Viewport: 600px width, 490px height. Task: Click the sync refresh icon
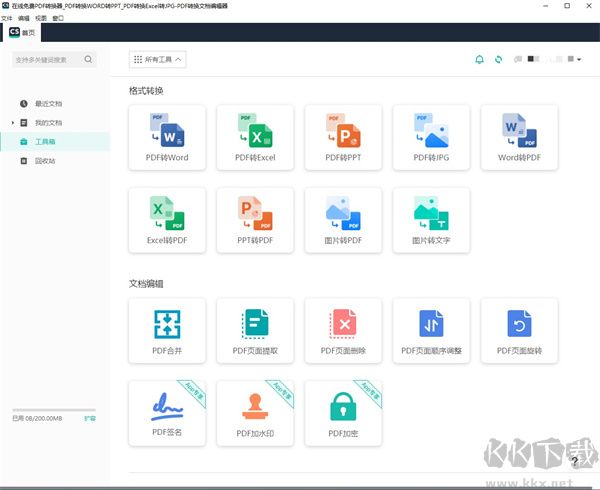(x=498, y=59)
